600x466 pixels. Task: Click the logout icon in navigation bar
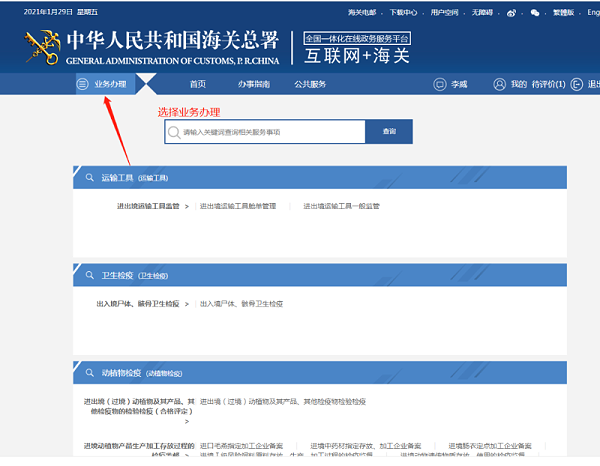577,84
